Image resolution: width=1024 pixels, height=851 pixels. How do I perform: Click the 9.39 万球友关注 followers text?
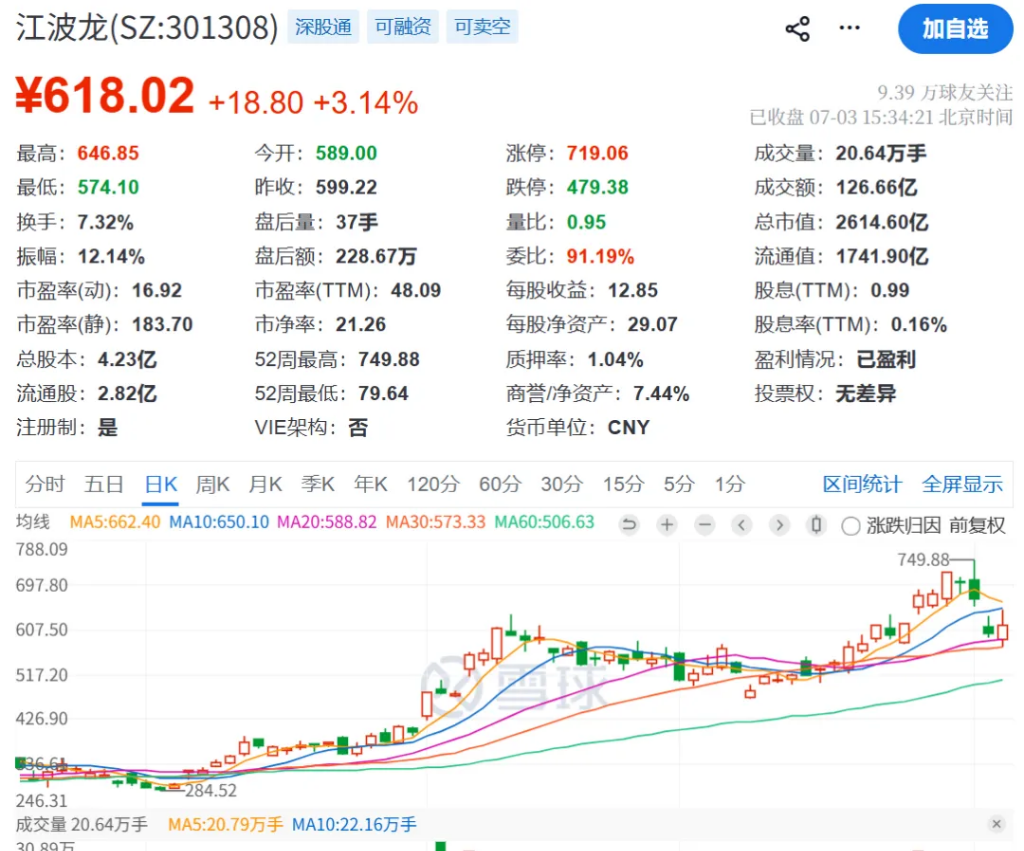[x=944, y=93]
